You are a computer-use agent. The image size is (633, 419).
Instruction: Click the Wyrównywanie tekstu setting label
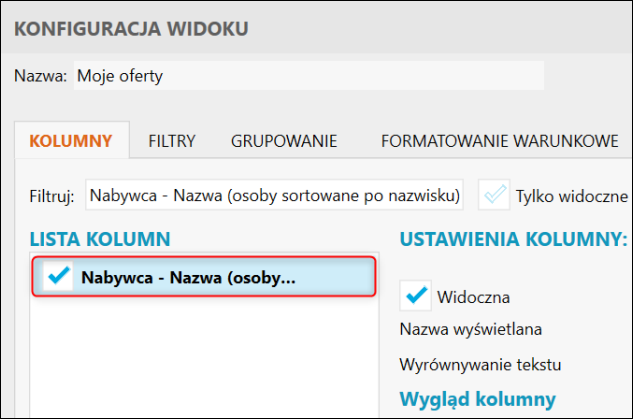coord(480,365)
